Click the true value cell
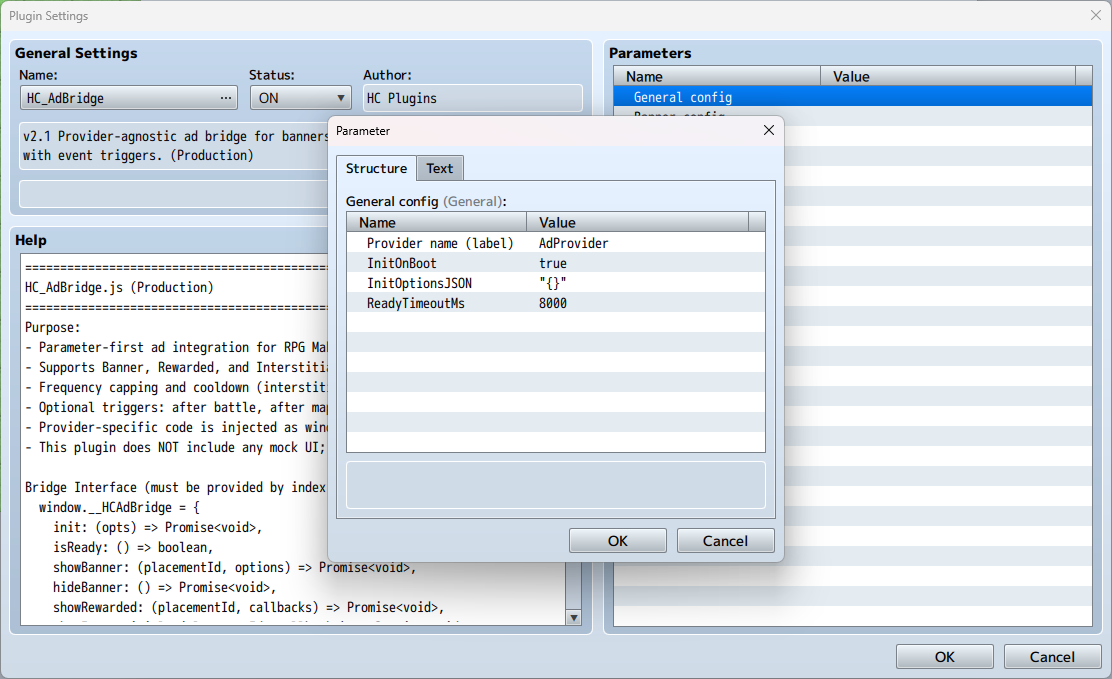Screen dimensions: 1112x679 (x=552, y=263)
